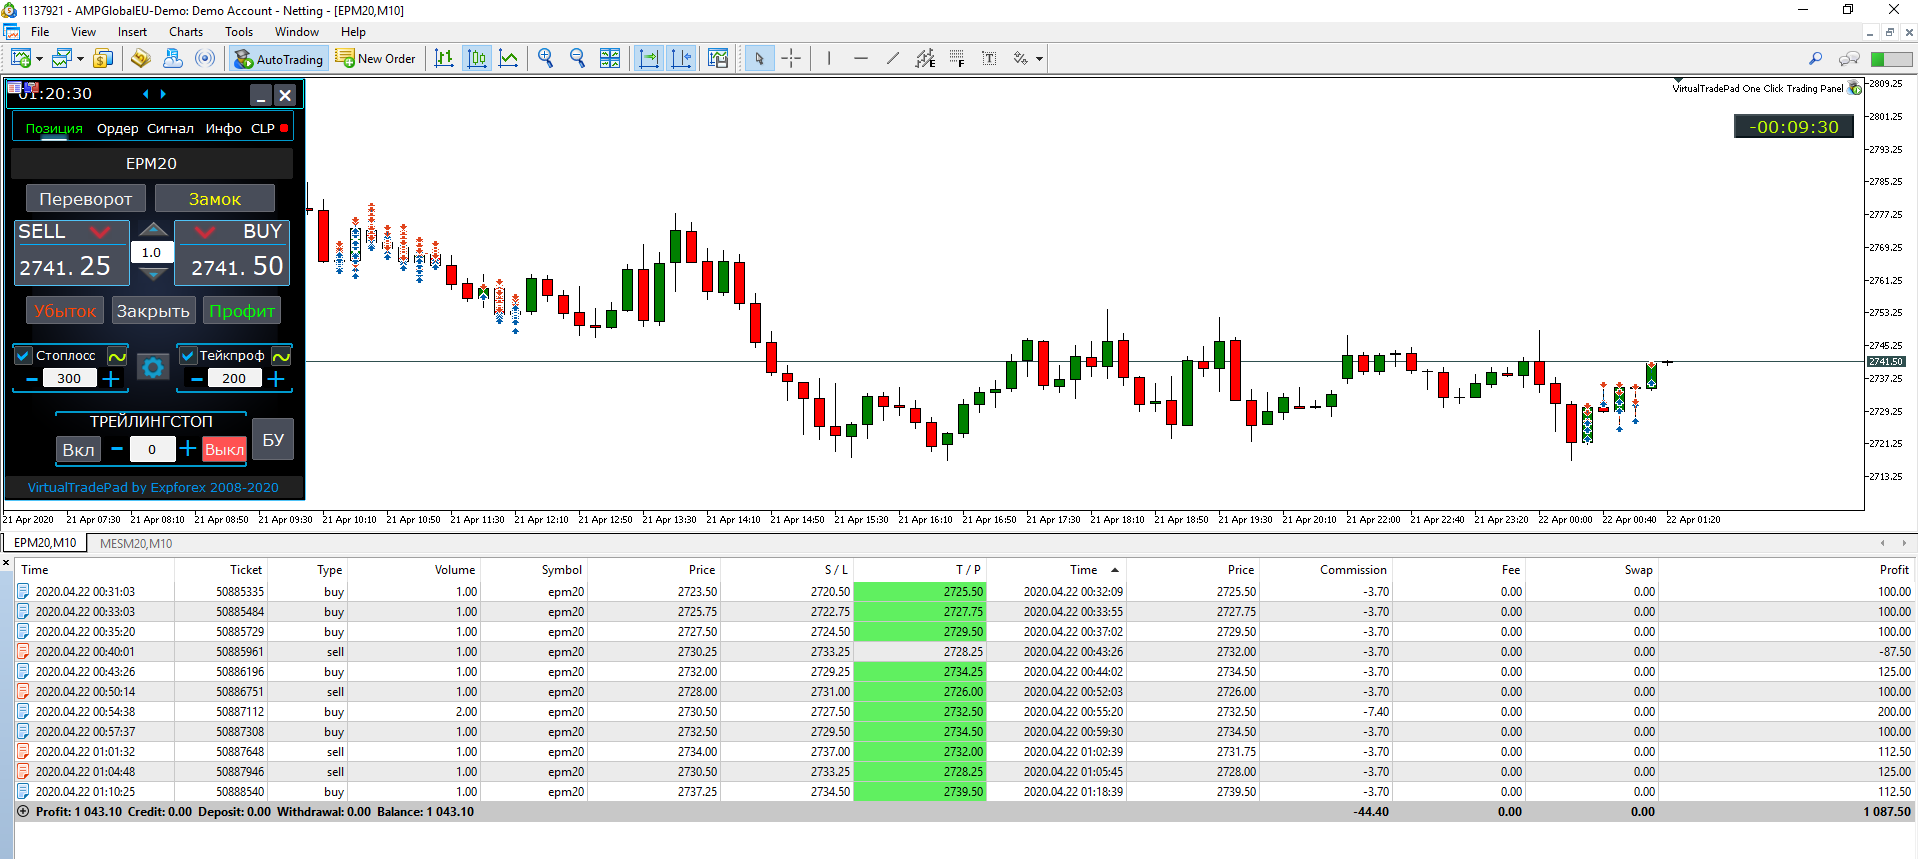
Task: Increase the Стоплосс value with plus
Action: click(x=111, y=379)
